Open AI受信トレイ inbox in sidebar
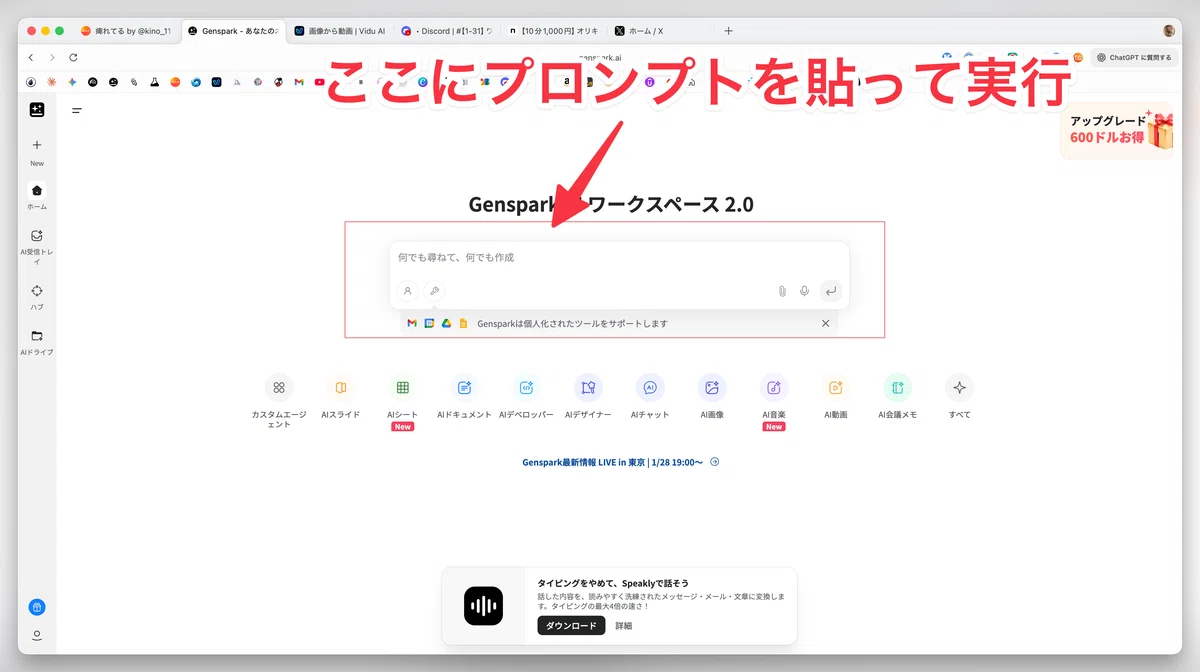1200x672 pixels. coord(37,236)
